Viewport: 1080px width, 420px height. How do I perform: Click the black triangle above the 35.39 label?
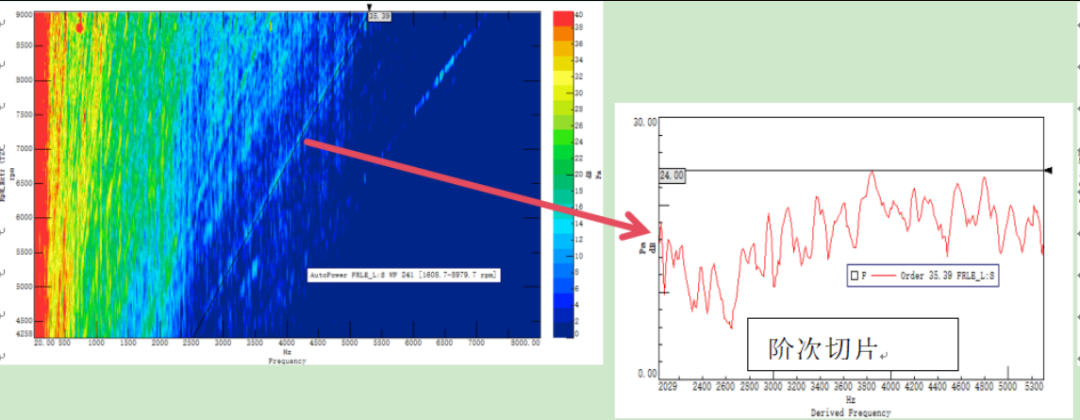pyautogui.click(x=369, y=8)
